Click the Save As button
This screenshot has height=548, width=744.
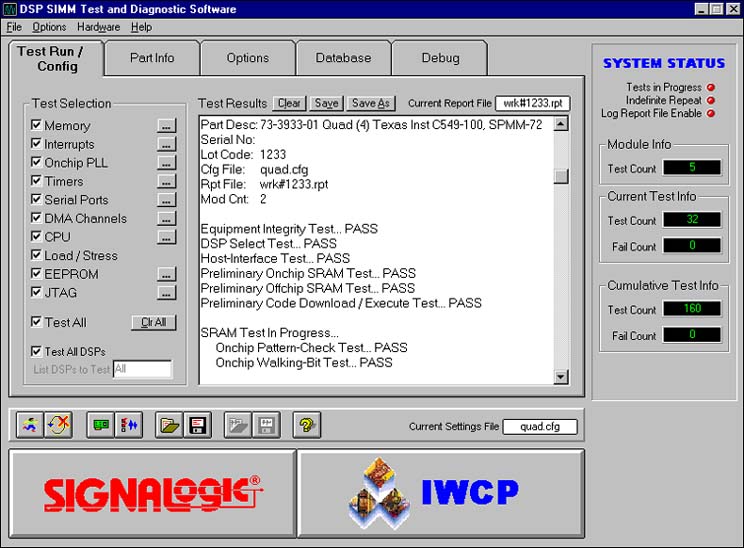[x=371, y=103]
